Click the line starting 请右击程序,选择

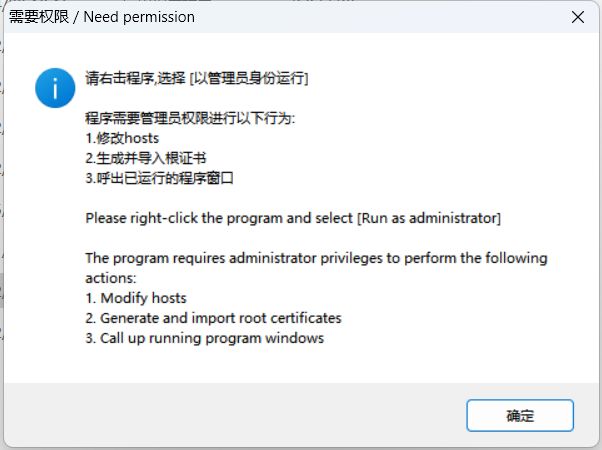(x=197, y=78)
